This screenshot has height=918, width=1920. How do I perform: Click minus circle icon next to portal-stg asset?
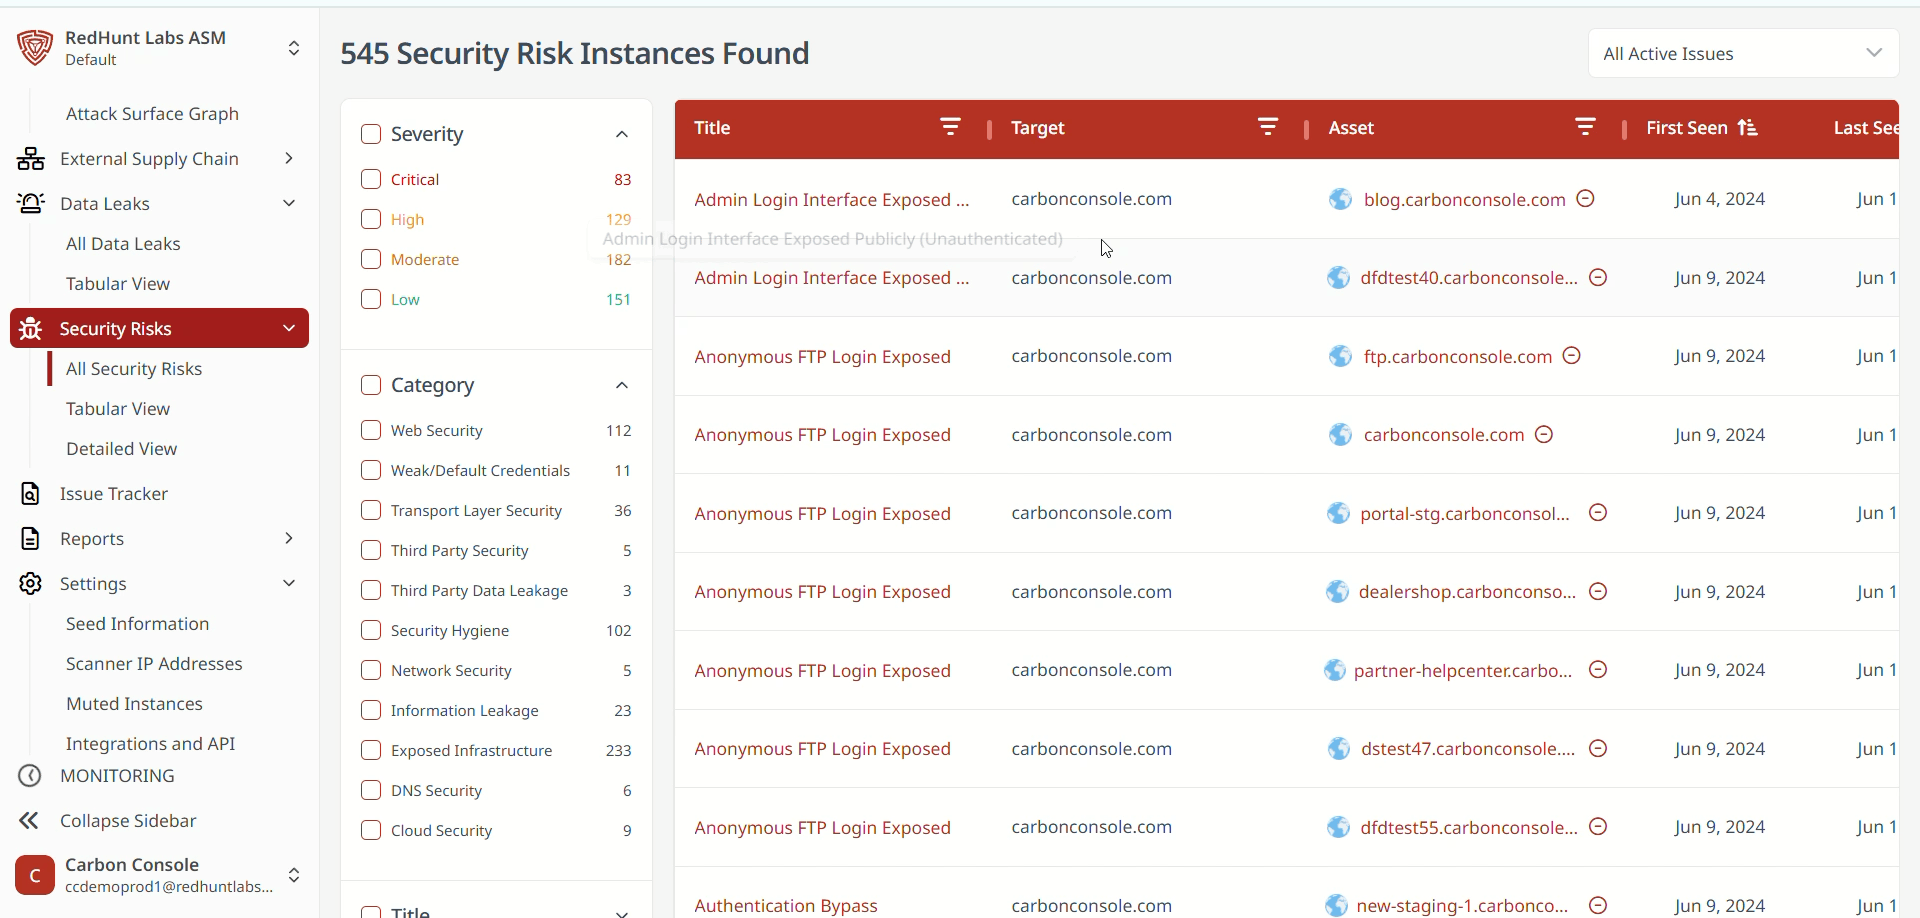click(1598, 512)
